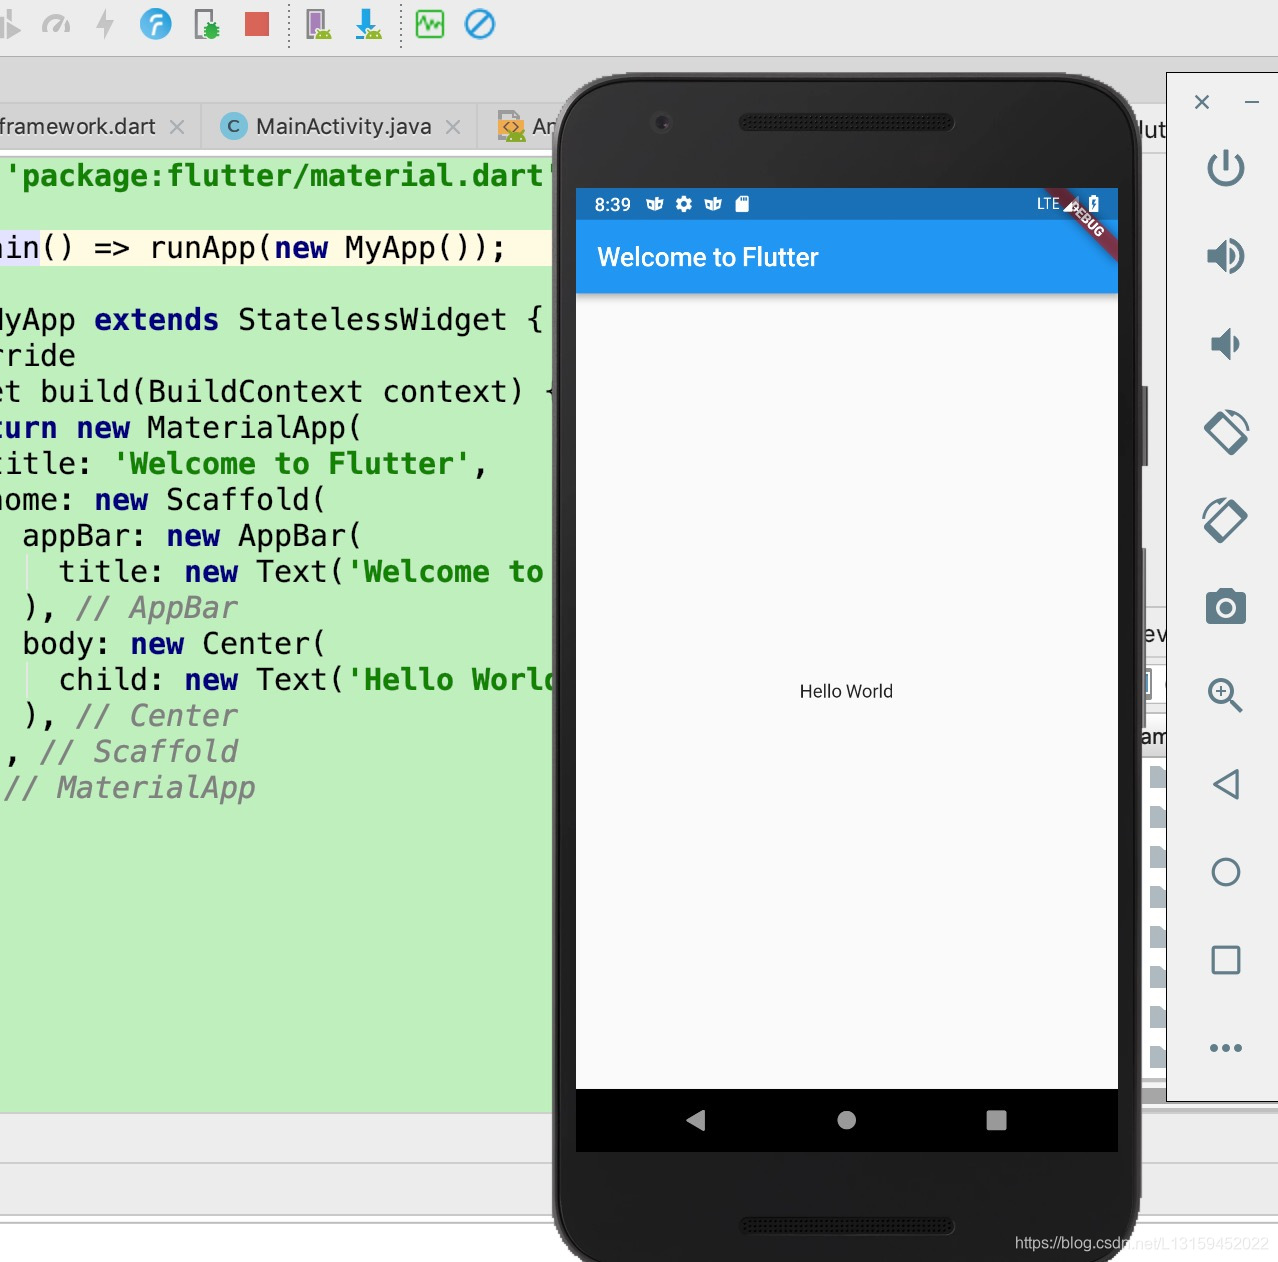The image size is (1278, 1262).
Task: Click the 'Hello World' text on phone screen
Action: click(846, 691)
